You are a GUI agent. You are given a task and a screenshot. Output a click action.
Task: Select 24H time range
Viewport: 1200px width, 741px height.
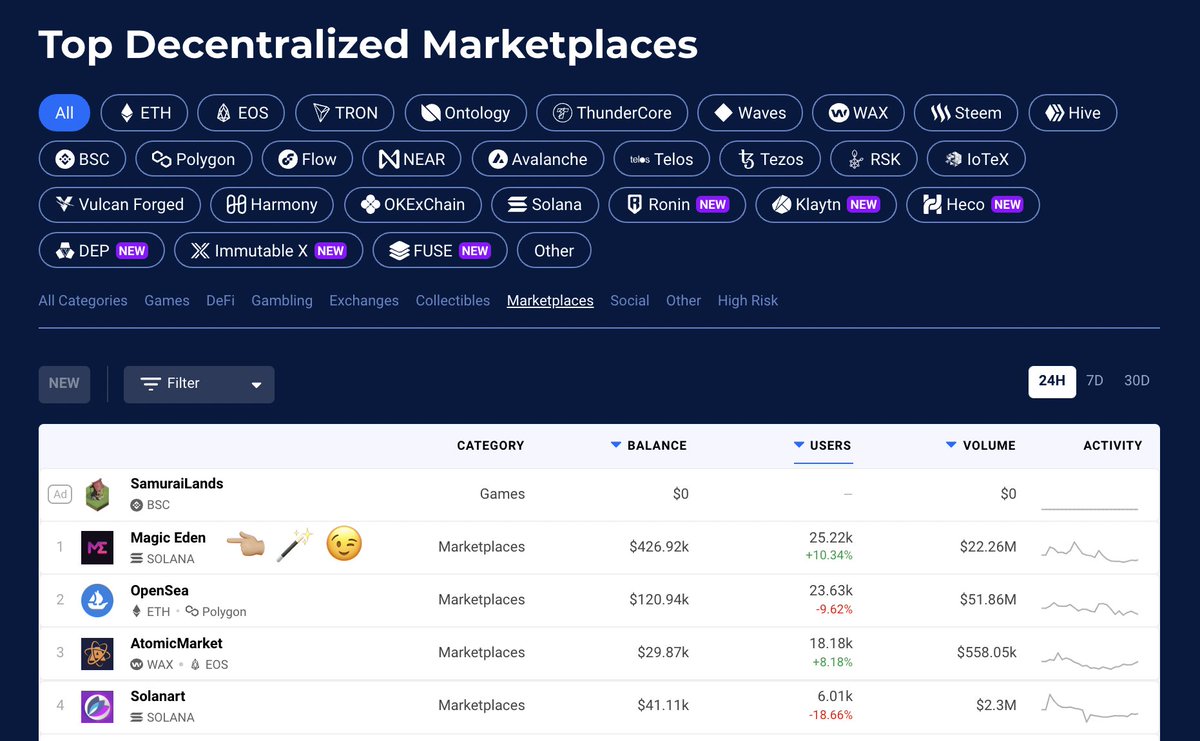point(1052,381)
